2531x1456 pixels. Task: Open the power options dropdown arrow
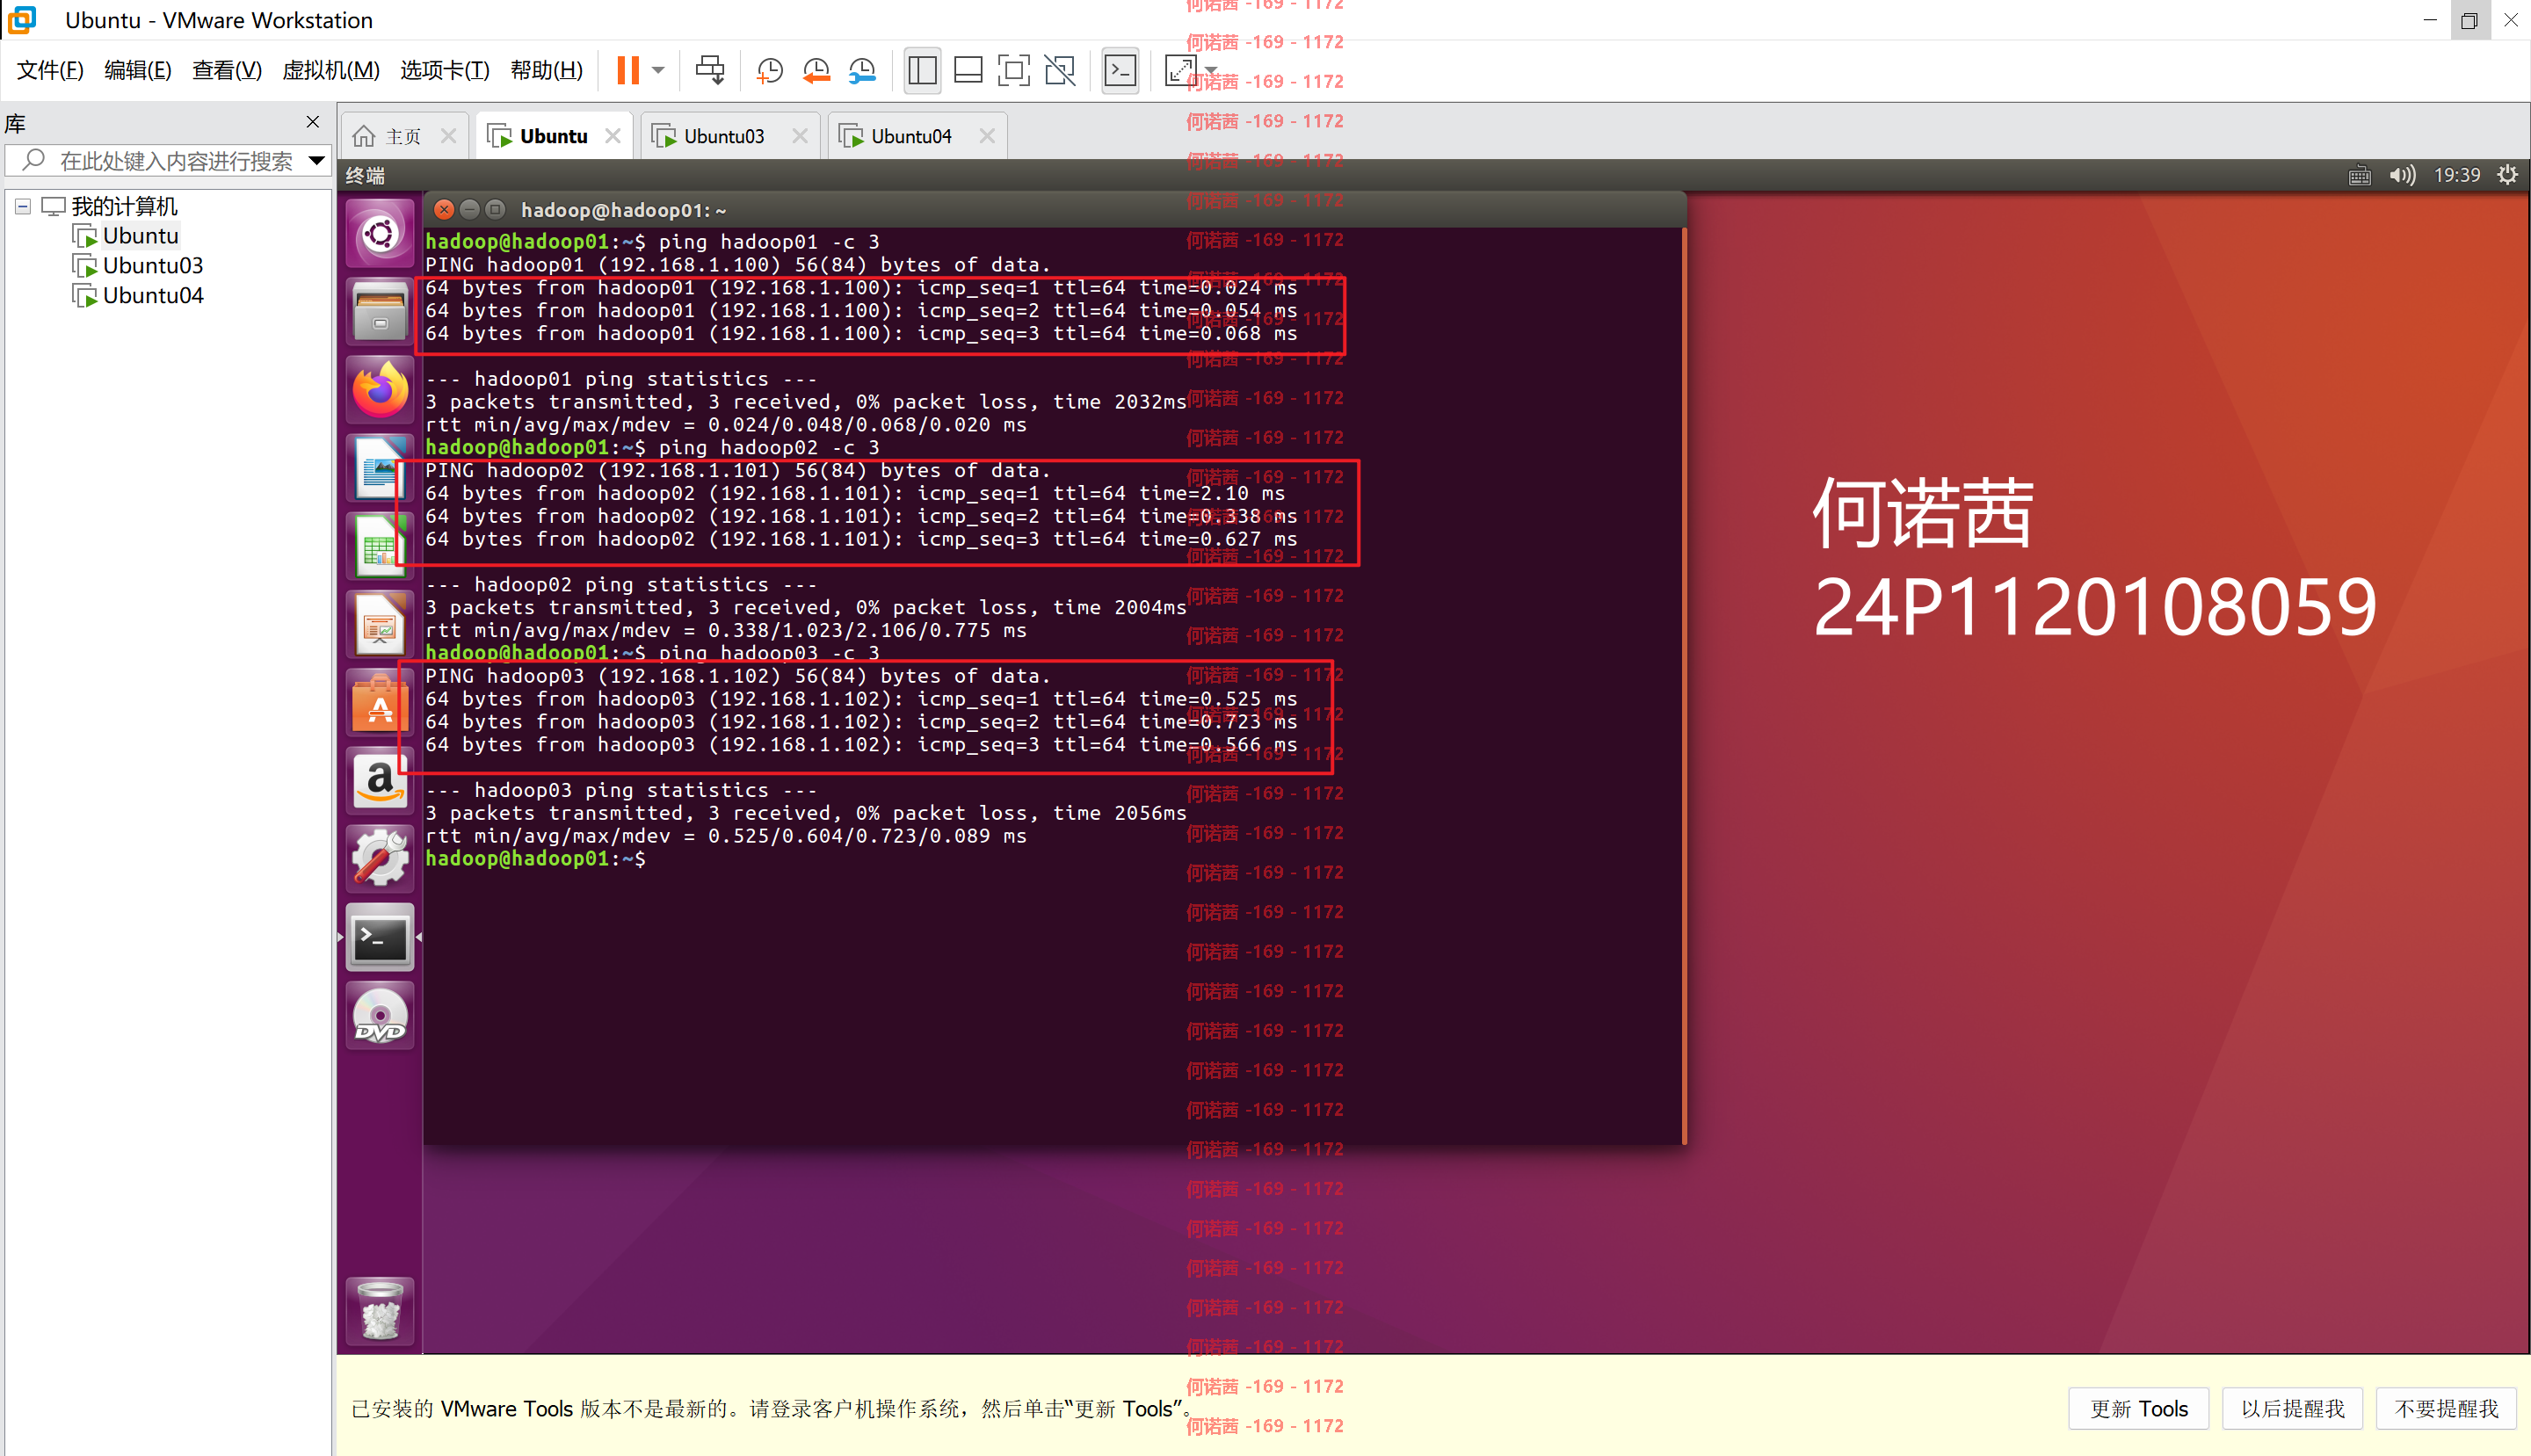[658, 70]
